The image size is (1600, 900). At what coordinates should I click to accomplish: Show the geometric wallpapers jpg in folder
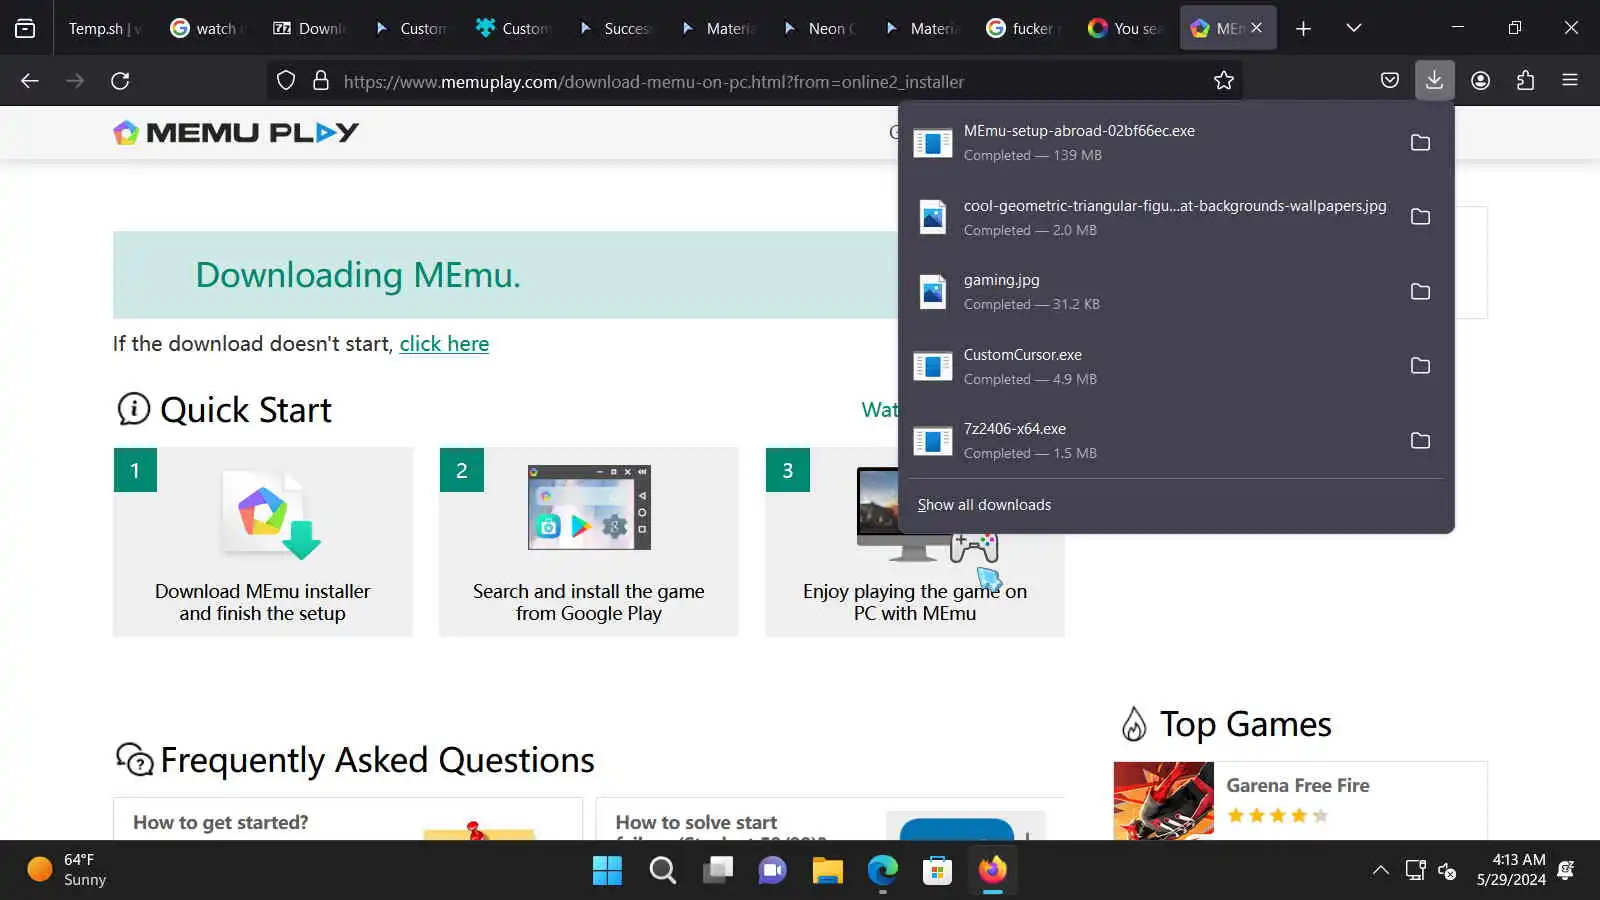click(x=1420, y=217)
